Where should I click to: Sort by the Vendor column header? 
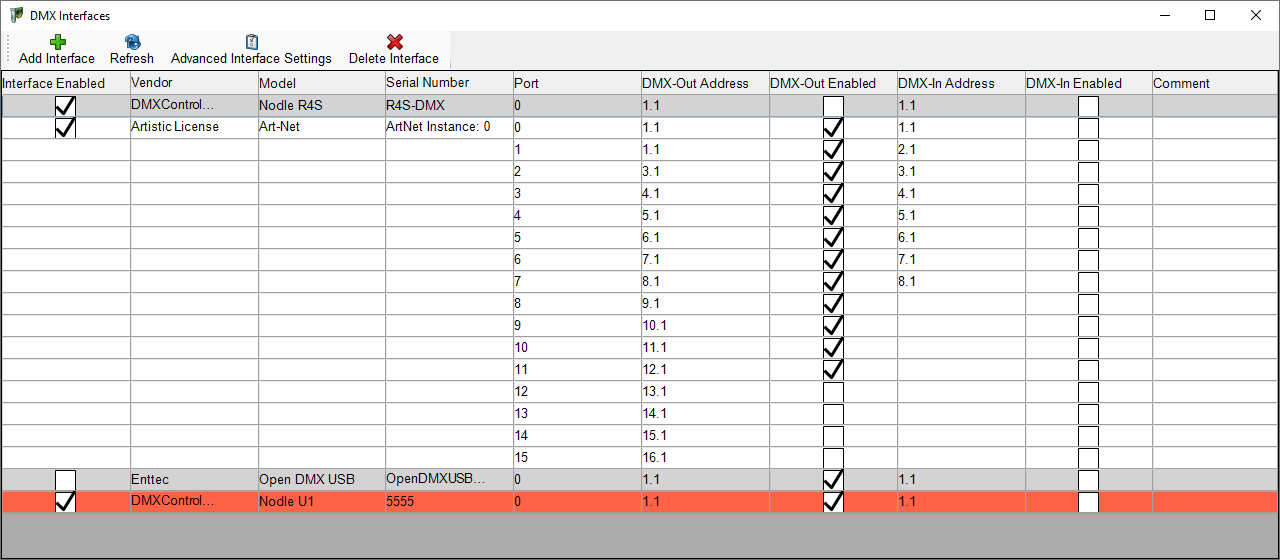193,83
